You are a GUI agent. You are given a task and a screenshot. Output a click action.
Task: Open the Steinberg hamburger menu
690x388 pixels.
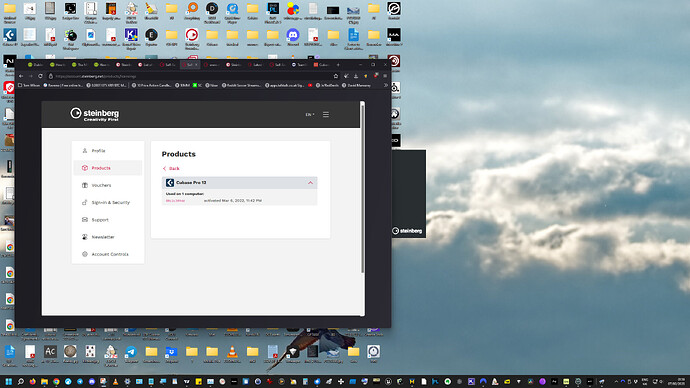coord(326,114)
